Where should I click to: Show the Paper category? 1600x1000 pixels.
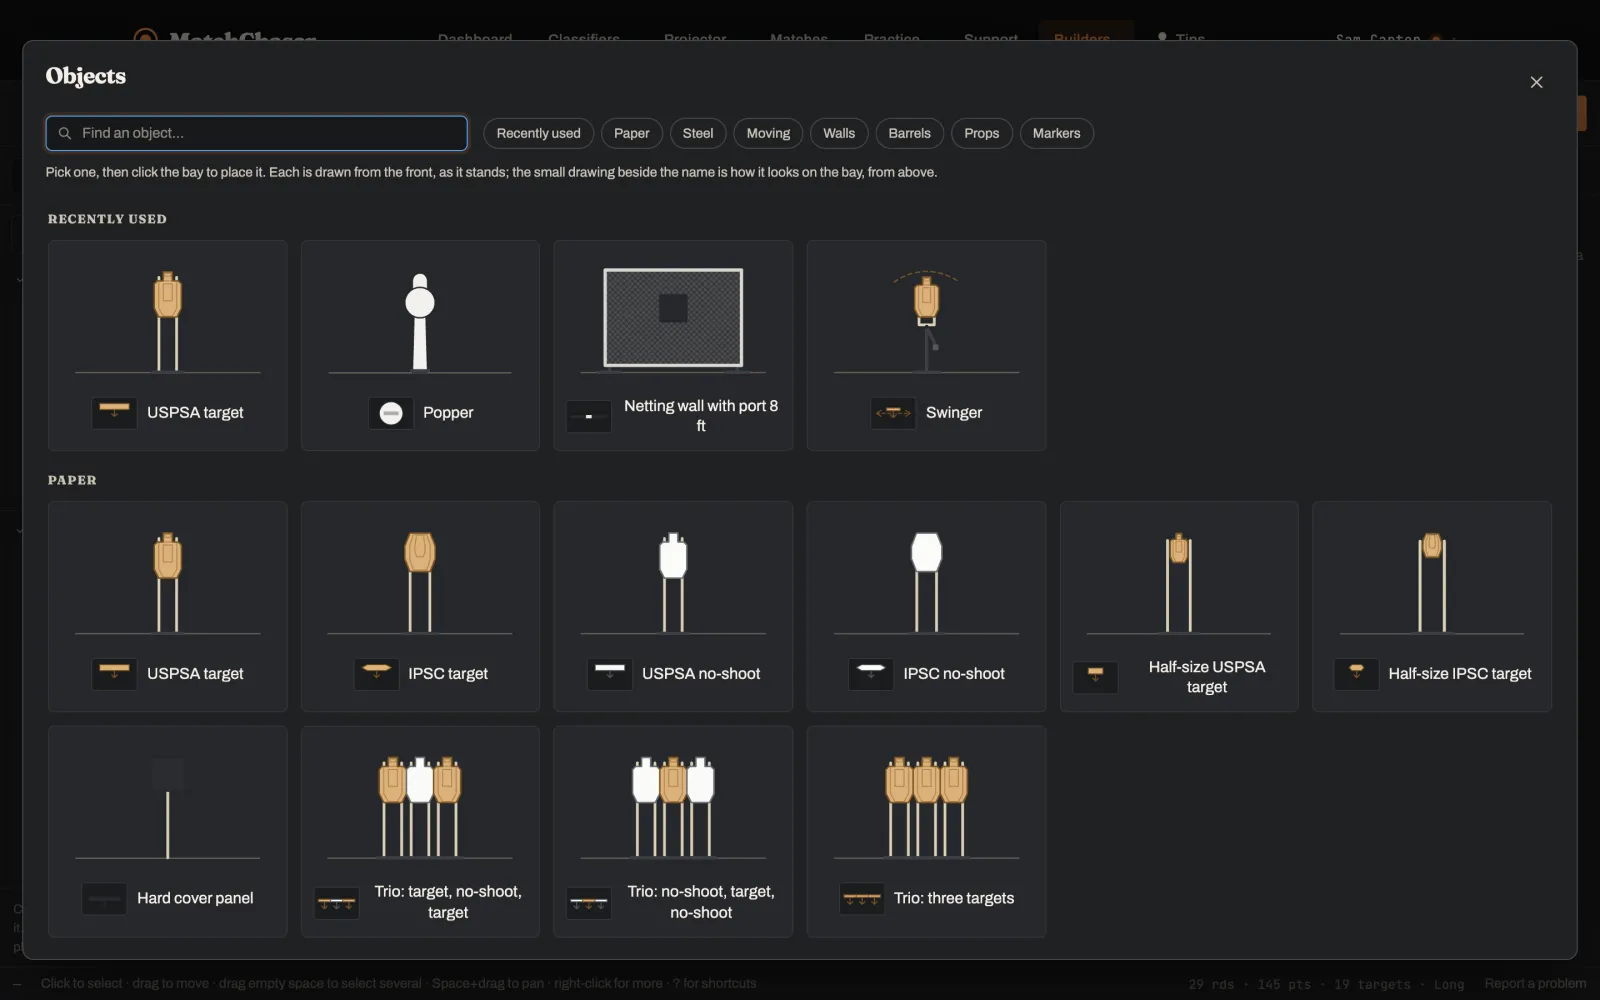point(631,133)
